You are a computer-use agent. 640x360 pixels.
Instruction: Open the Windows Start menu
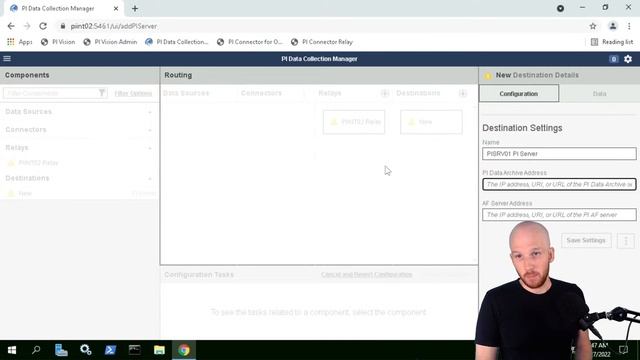(12, 350)
